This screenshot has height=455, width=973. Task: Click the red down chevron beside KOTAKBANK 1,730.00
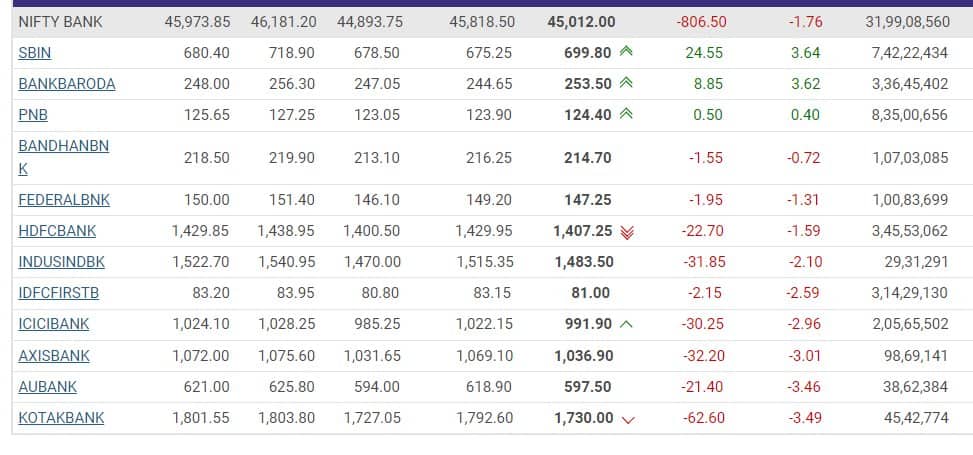[x=628, y=419]
